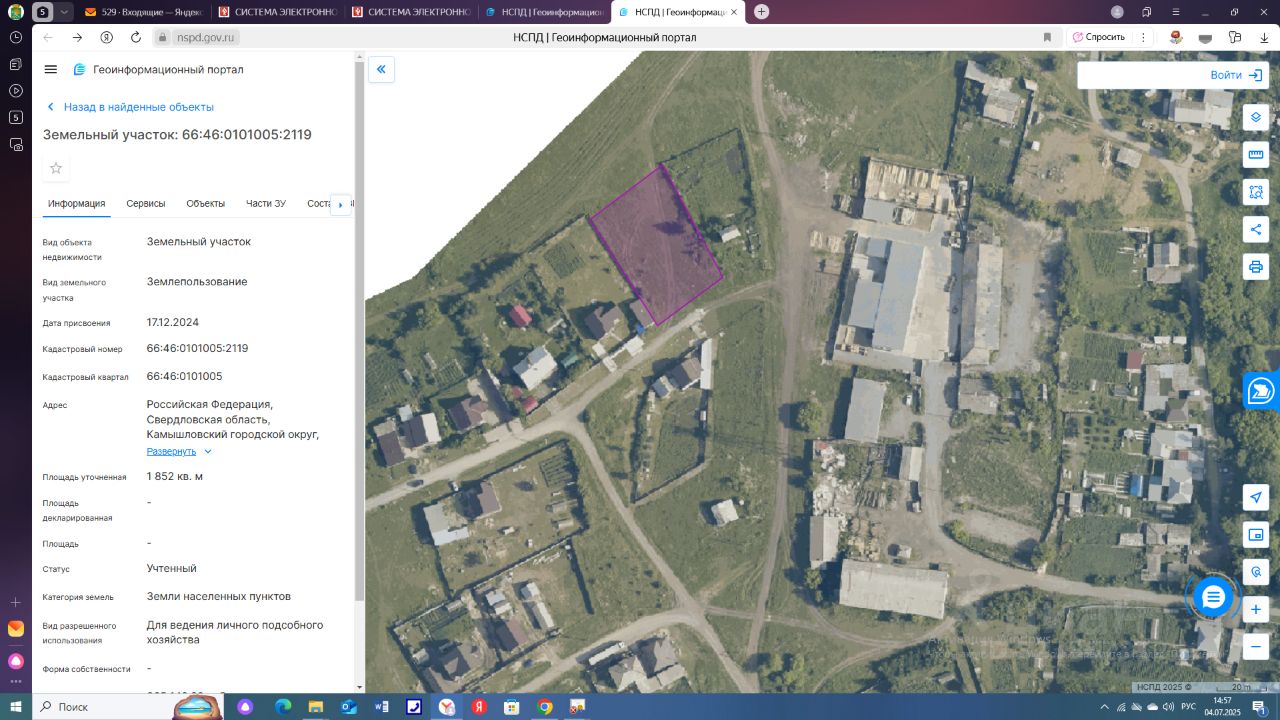Open the map layers panel

click(x=1256, y=117)
